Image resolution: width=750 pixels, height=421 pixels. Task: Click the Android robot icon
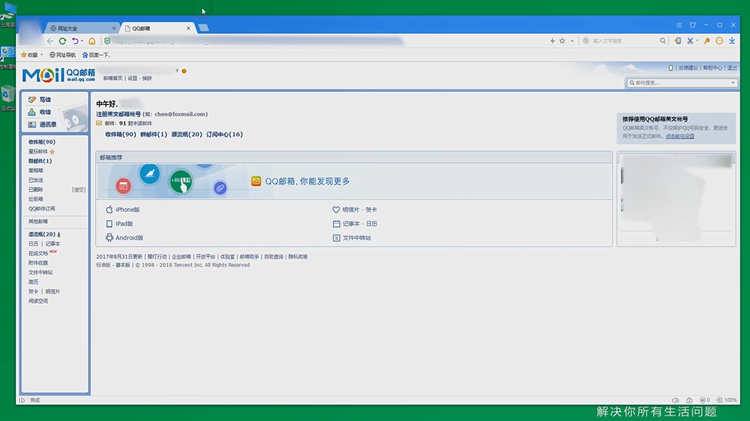coord(109,237)
